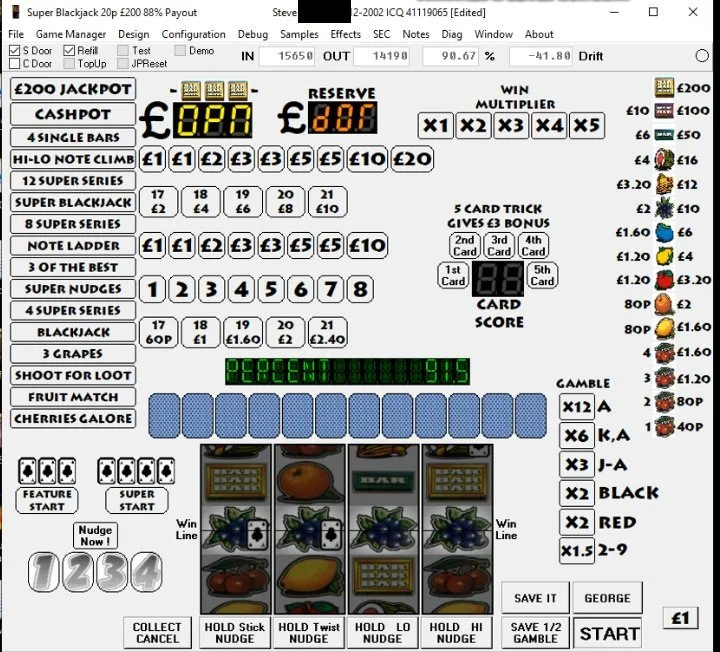Click the green PERCENT alpha display
This screenshot has width=720, height=652.
[348, 371]
